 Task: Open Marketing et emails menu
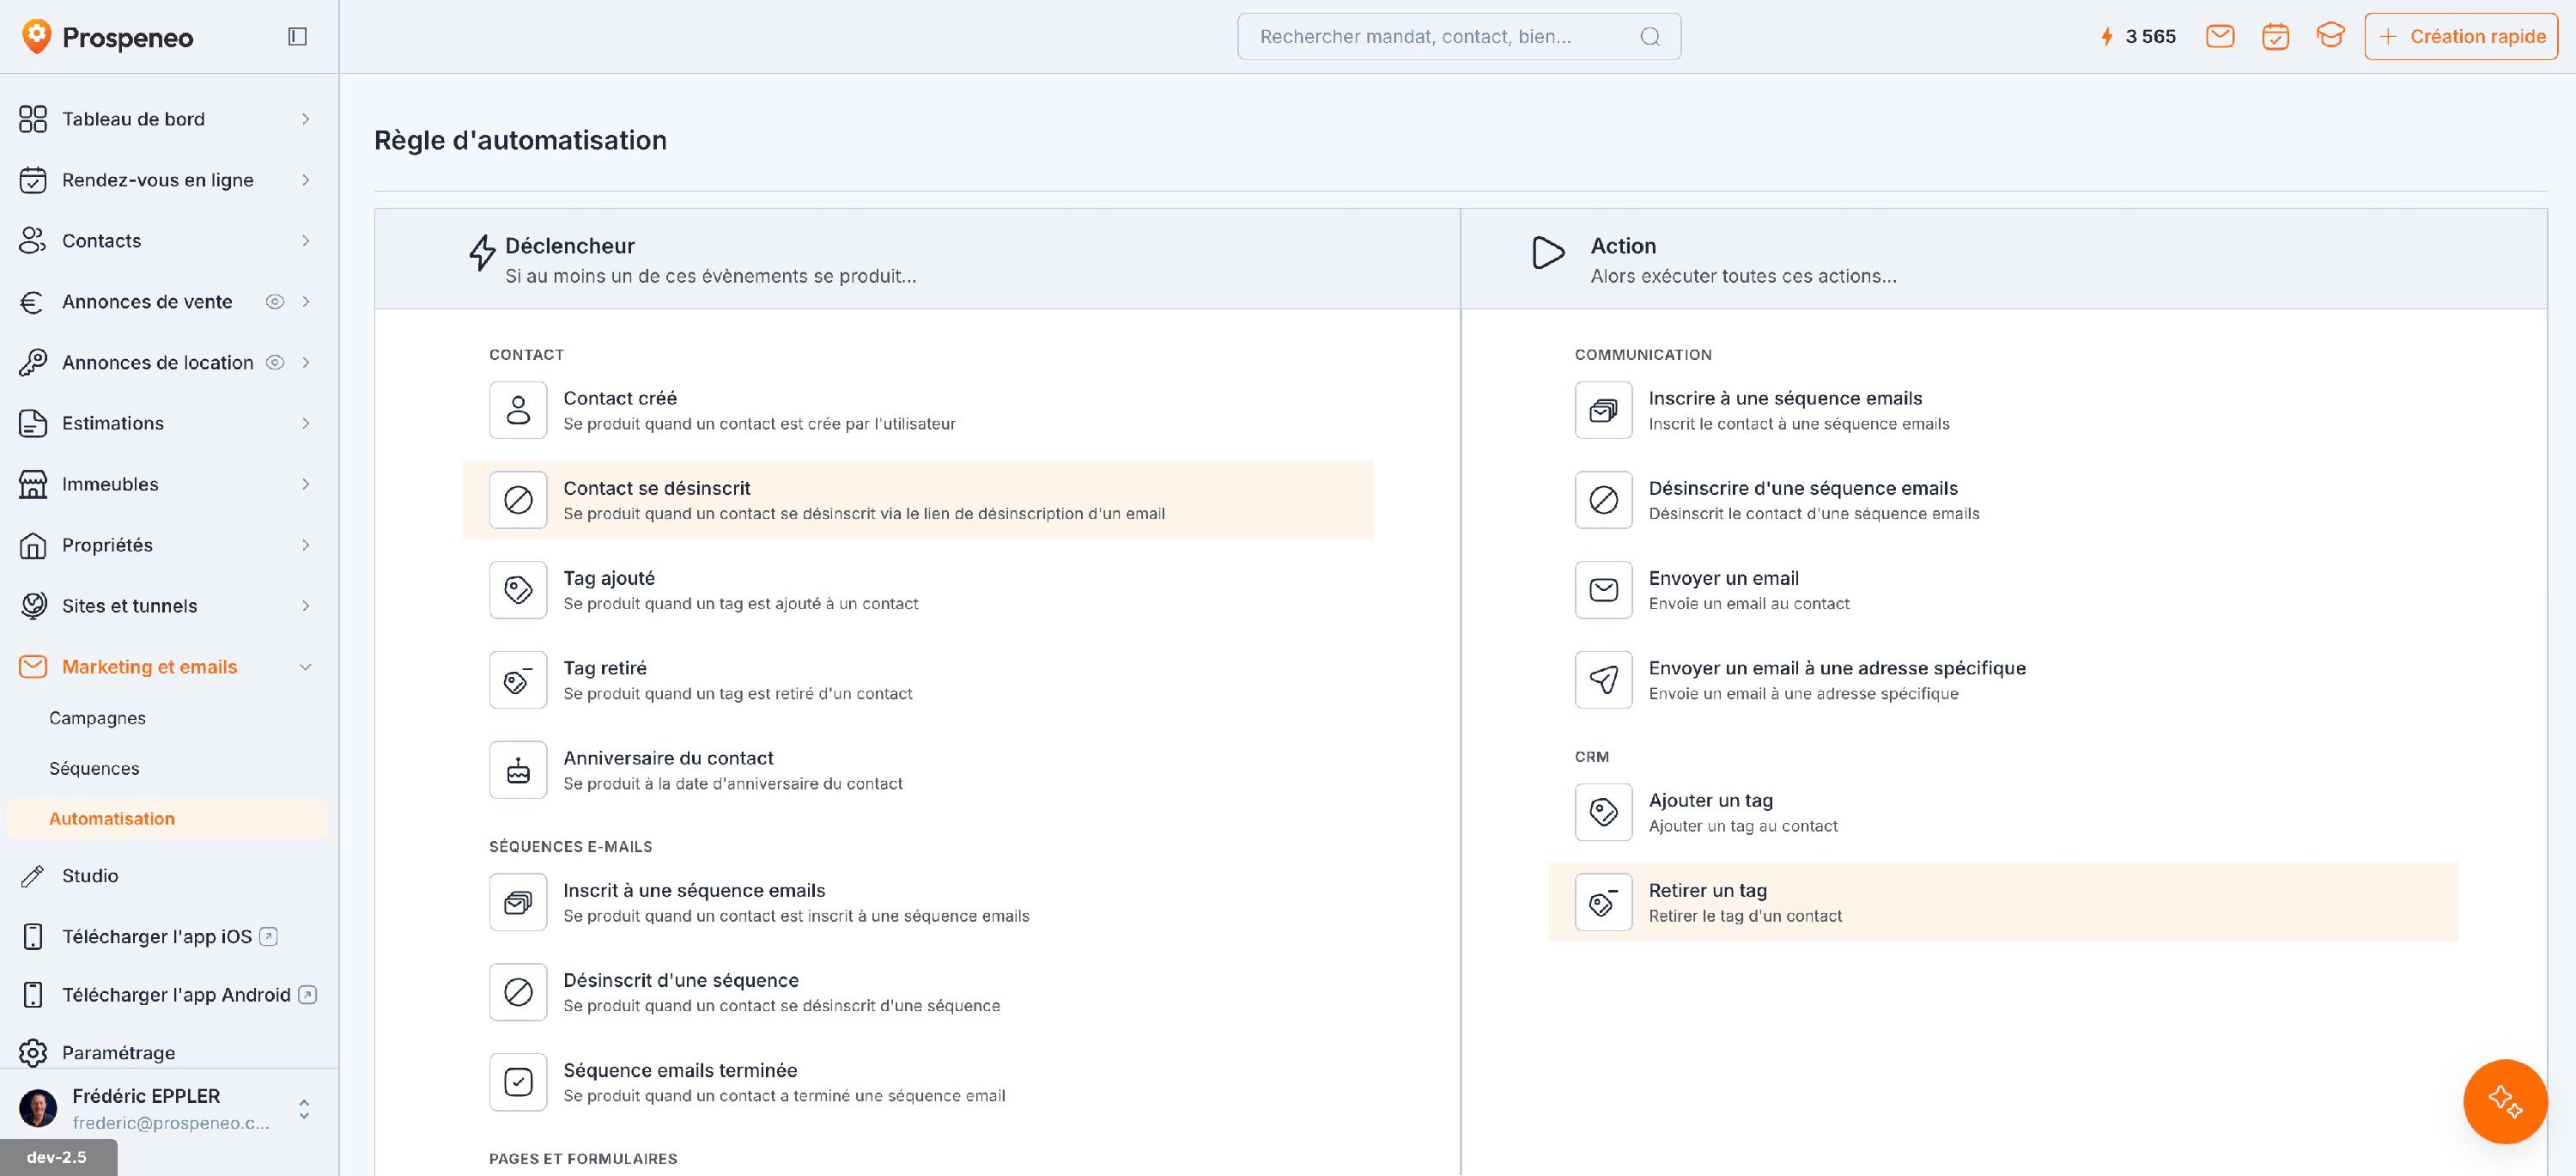pyautogui.click(x=150, y=667)
